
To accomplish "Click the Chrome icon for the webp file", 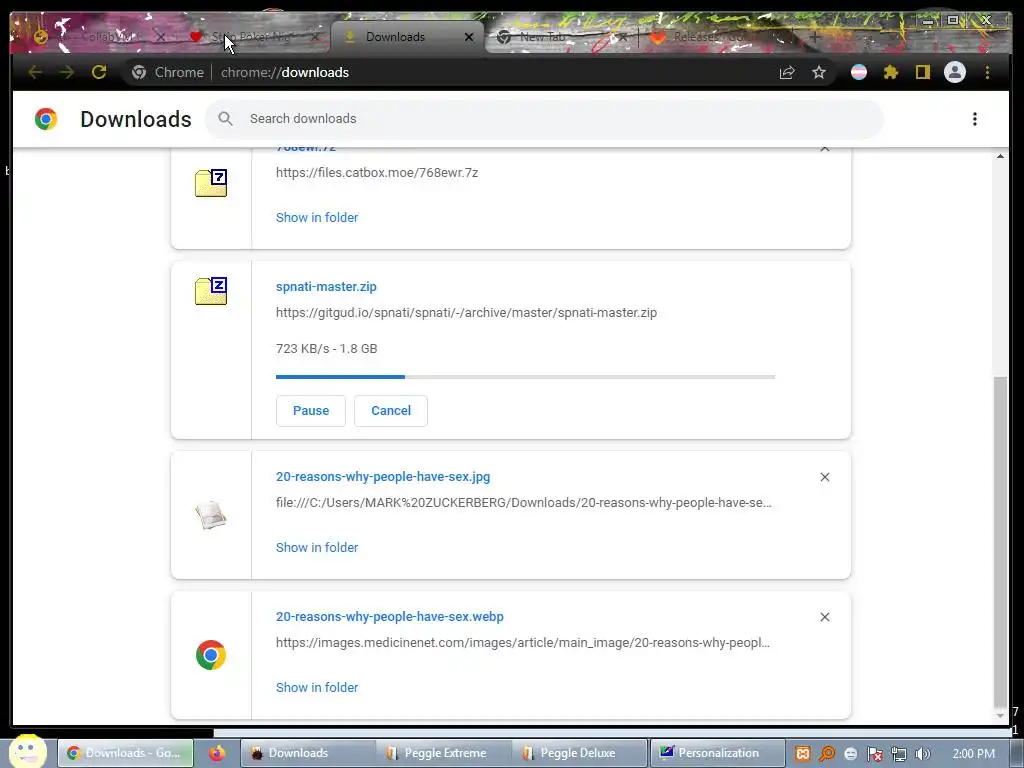I will pyautogui.click(x=211, y=655).
